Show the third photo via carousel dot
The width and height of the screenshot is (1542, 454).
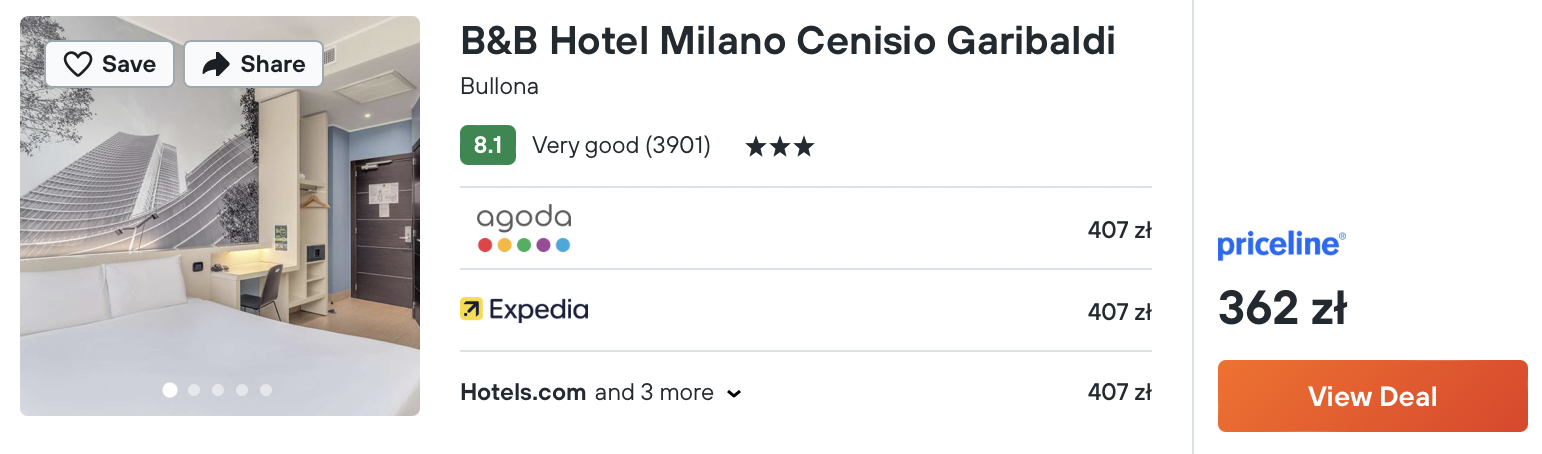218,390
